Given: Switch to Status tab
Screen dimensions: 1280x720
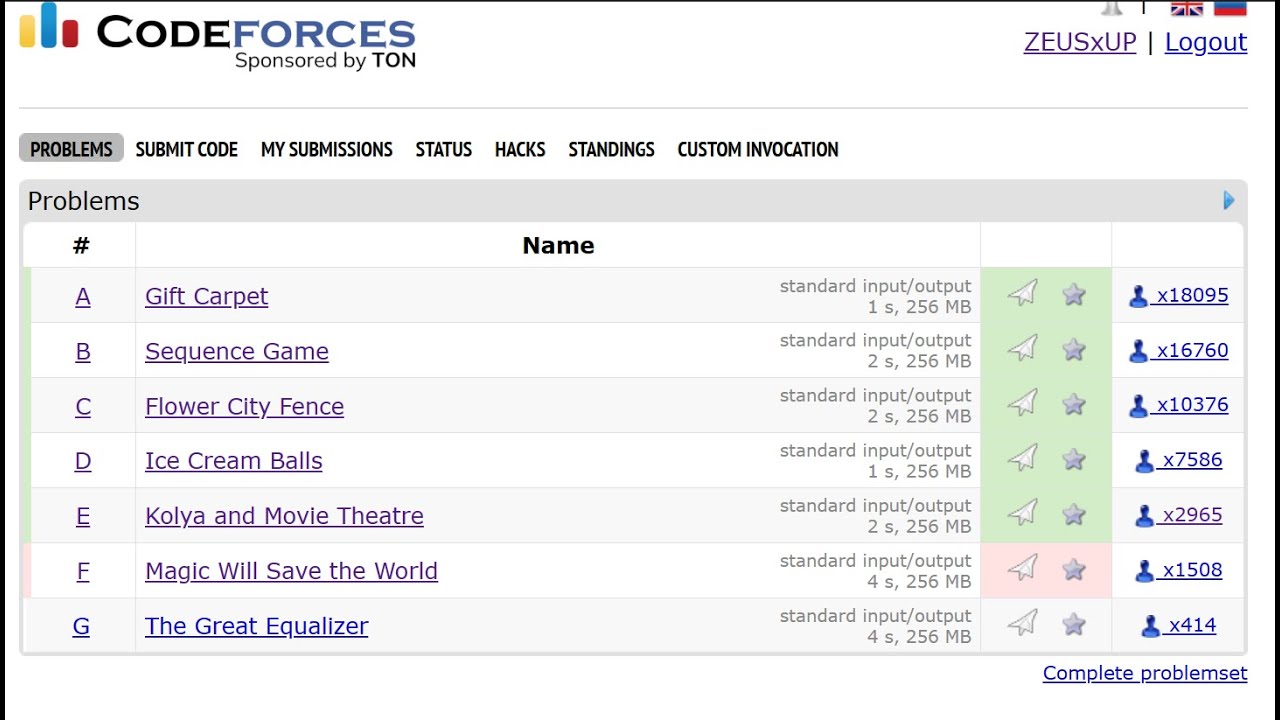Looking at the screenshot, I should tap(444, 149).
